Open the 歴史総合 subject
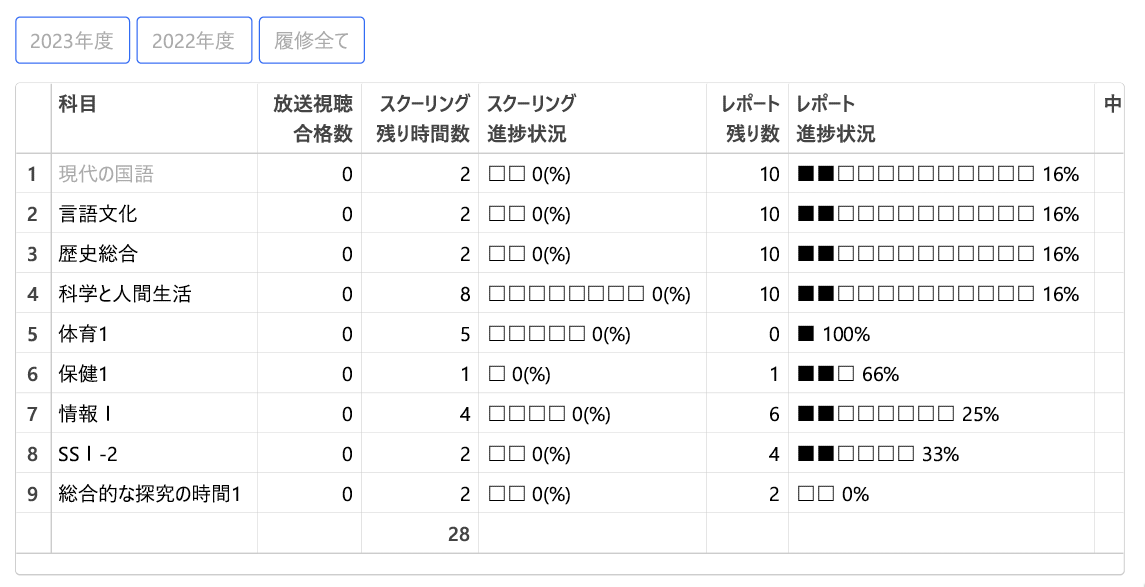The image size is (1145, 587). [x=98, y=254]
